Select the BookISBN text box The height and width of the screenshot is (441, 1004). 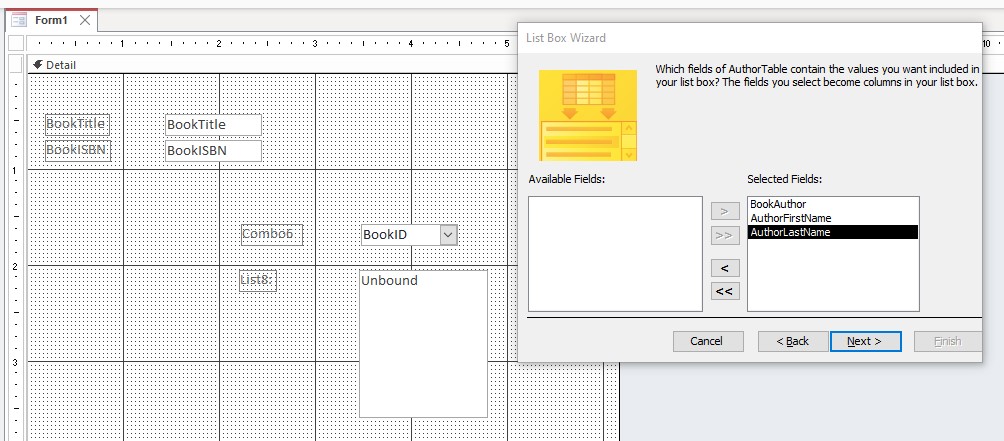pyautogui.click(x=213, y=151)
